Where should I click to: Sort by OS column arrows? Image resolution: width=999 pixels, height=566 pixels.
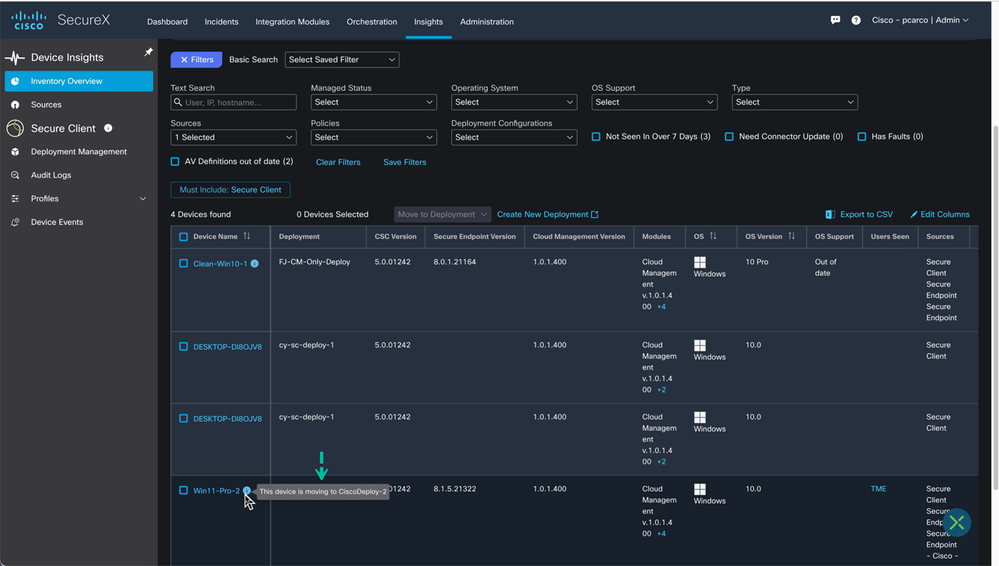click(713, 236)
